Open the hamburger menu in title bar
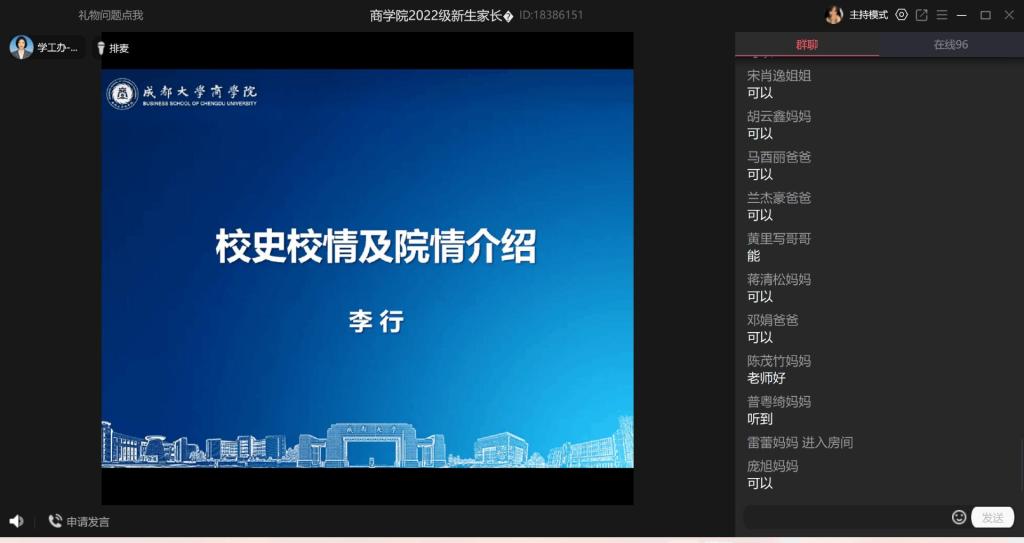This screenshot has height=543, width=1024. click(942, 14)
